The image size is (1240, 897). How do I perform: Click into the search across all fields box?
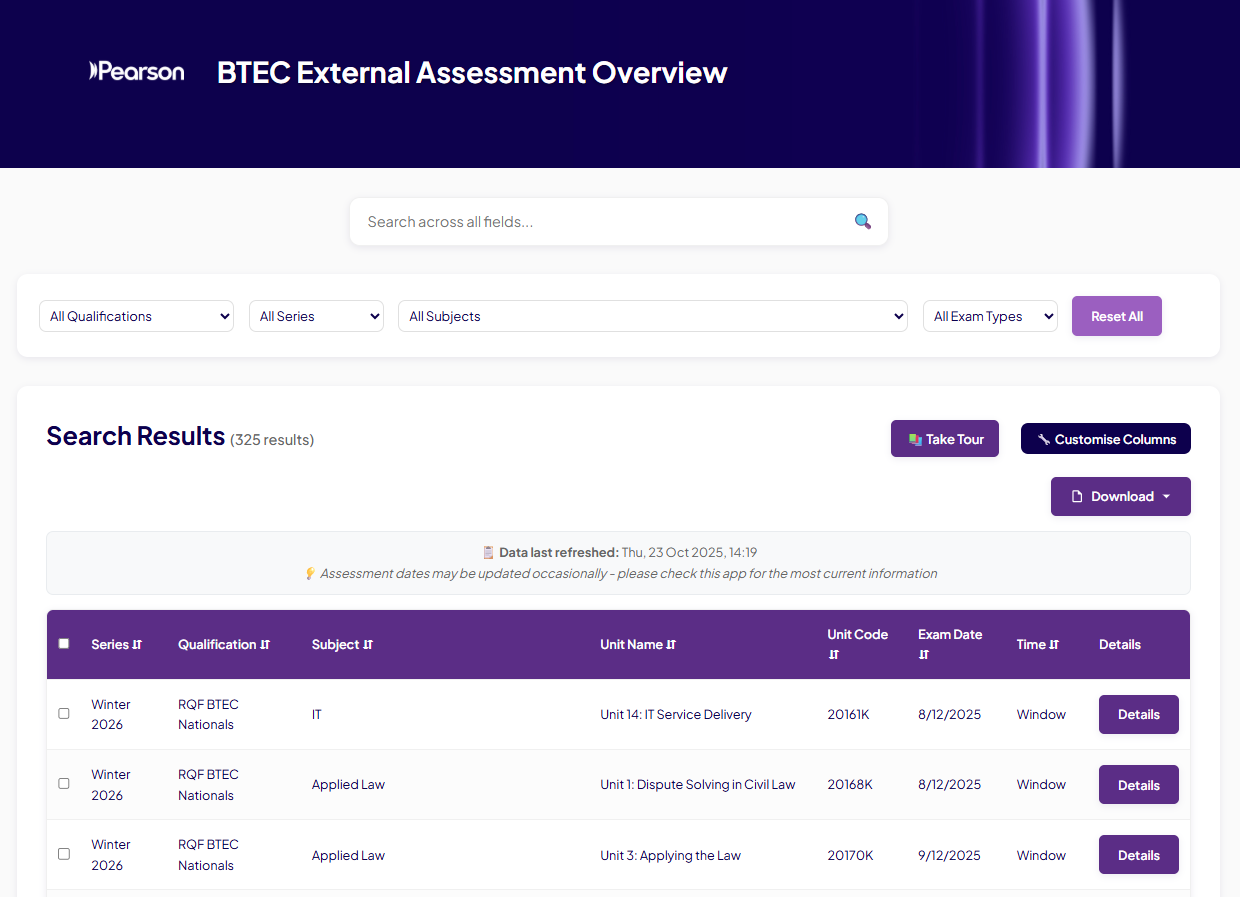(x=600, y=222)
